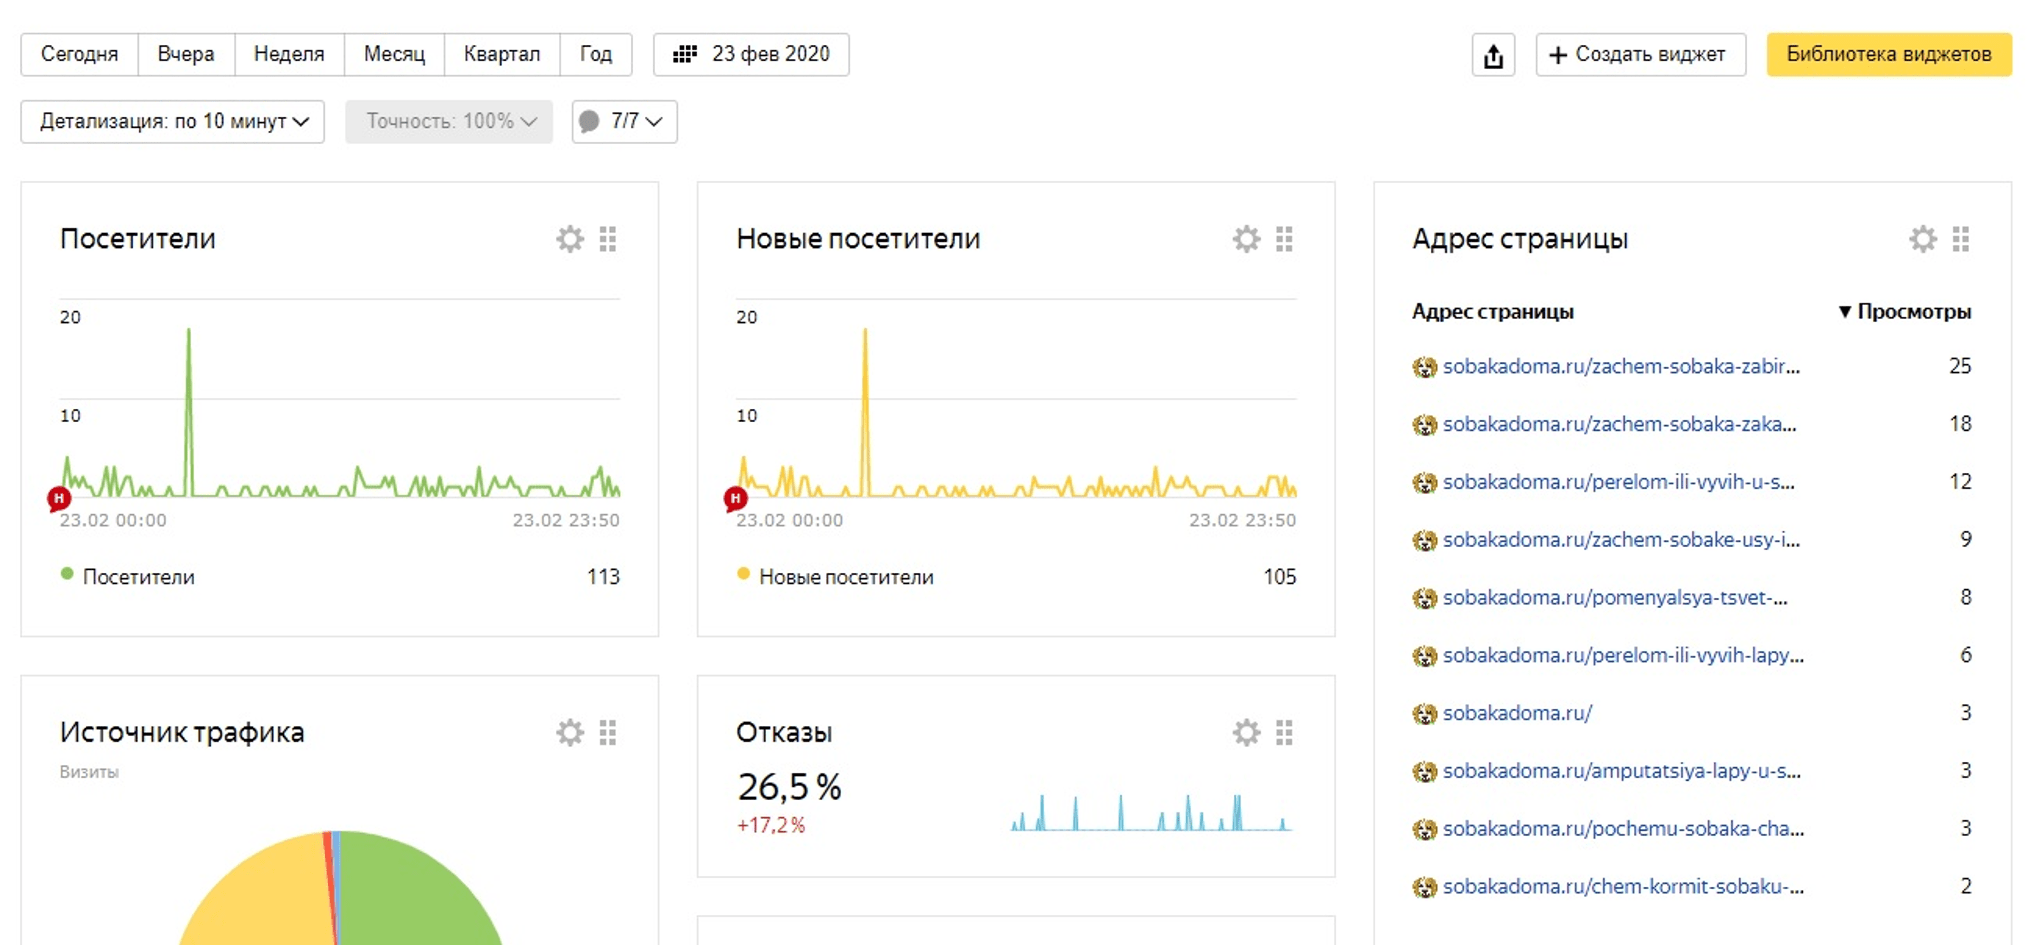
Task: Switch to Месяц period
Action: click(394, 54)
